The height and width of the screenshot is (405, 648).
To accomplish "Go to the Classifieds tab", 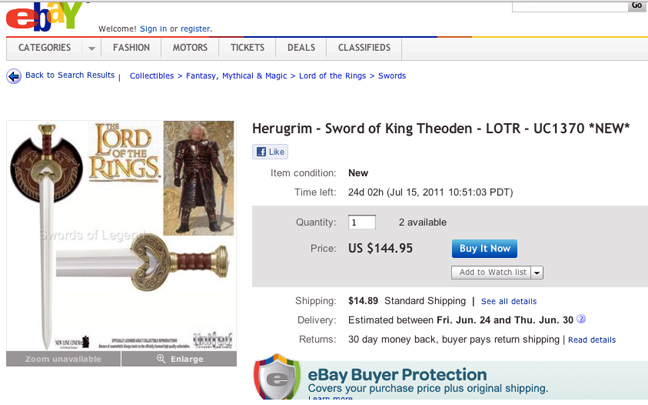I will pyautogui.click(x=364, y=48).
